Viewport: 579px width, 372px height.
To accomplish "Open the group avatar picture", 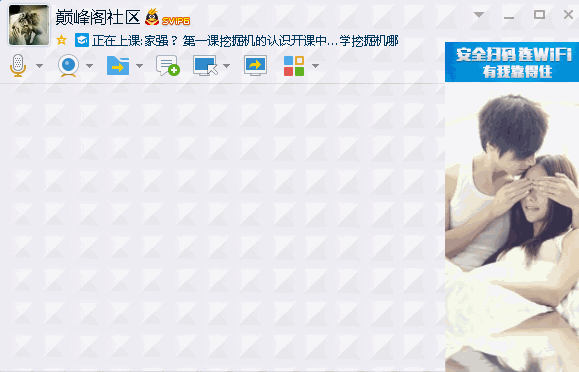I will click(x=29, y=25).
